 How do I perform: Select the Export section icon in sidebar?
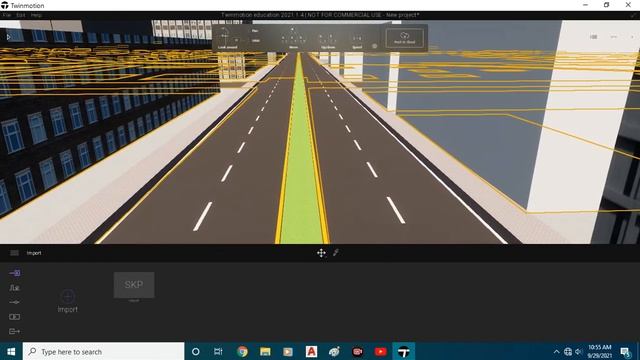[x=15, y=331]
